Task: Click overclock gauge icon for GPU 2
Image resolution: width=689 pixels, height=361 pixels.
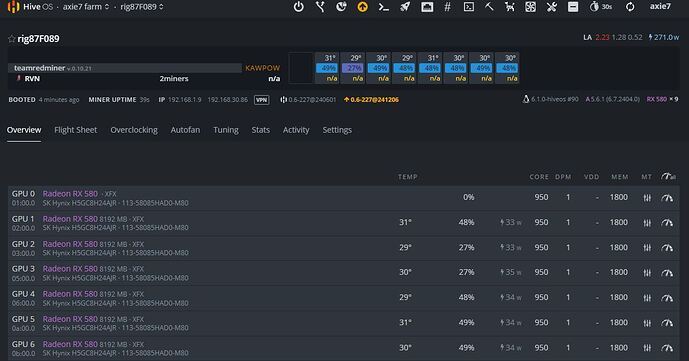Action: pos(667,248)
